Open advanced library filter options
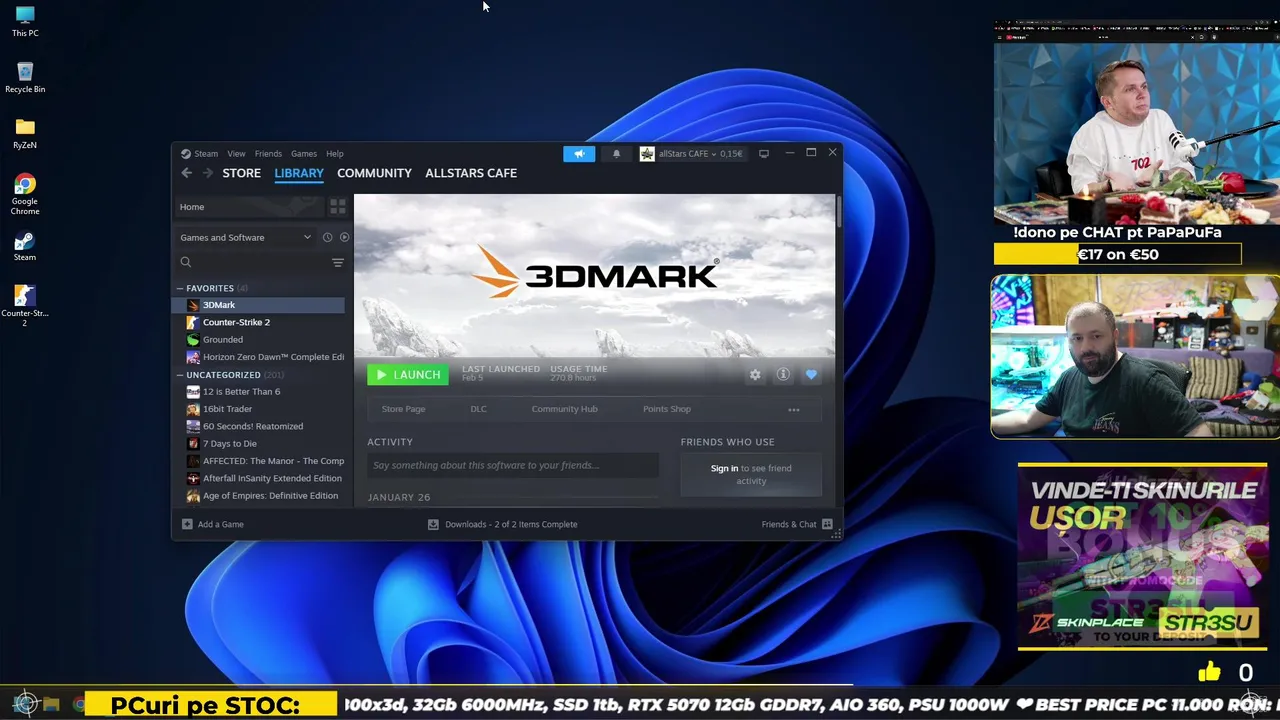The width and height of the screenshot is (1280, 720). [338, 263]
